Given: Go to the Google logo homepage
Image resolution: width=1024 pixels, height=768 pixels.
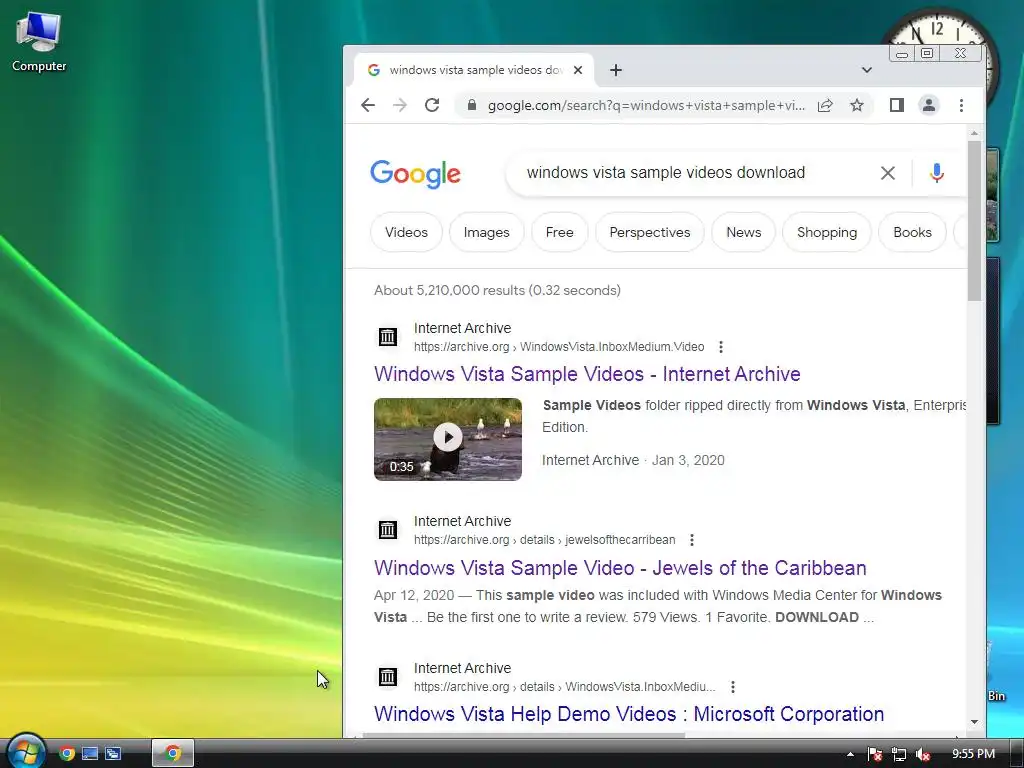Looking at the screenshot, I should click(415, 174).
